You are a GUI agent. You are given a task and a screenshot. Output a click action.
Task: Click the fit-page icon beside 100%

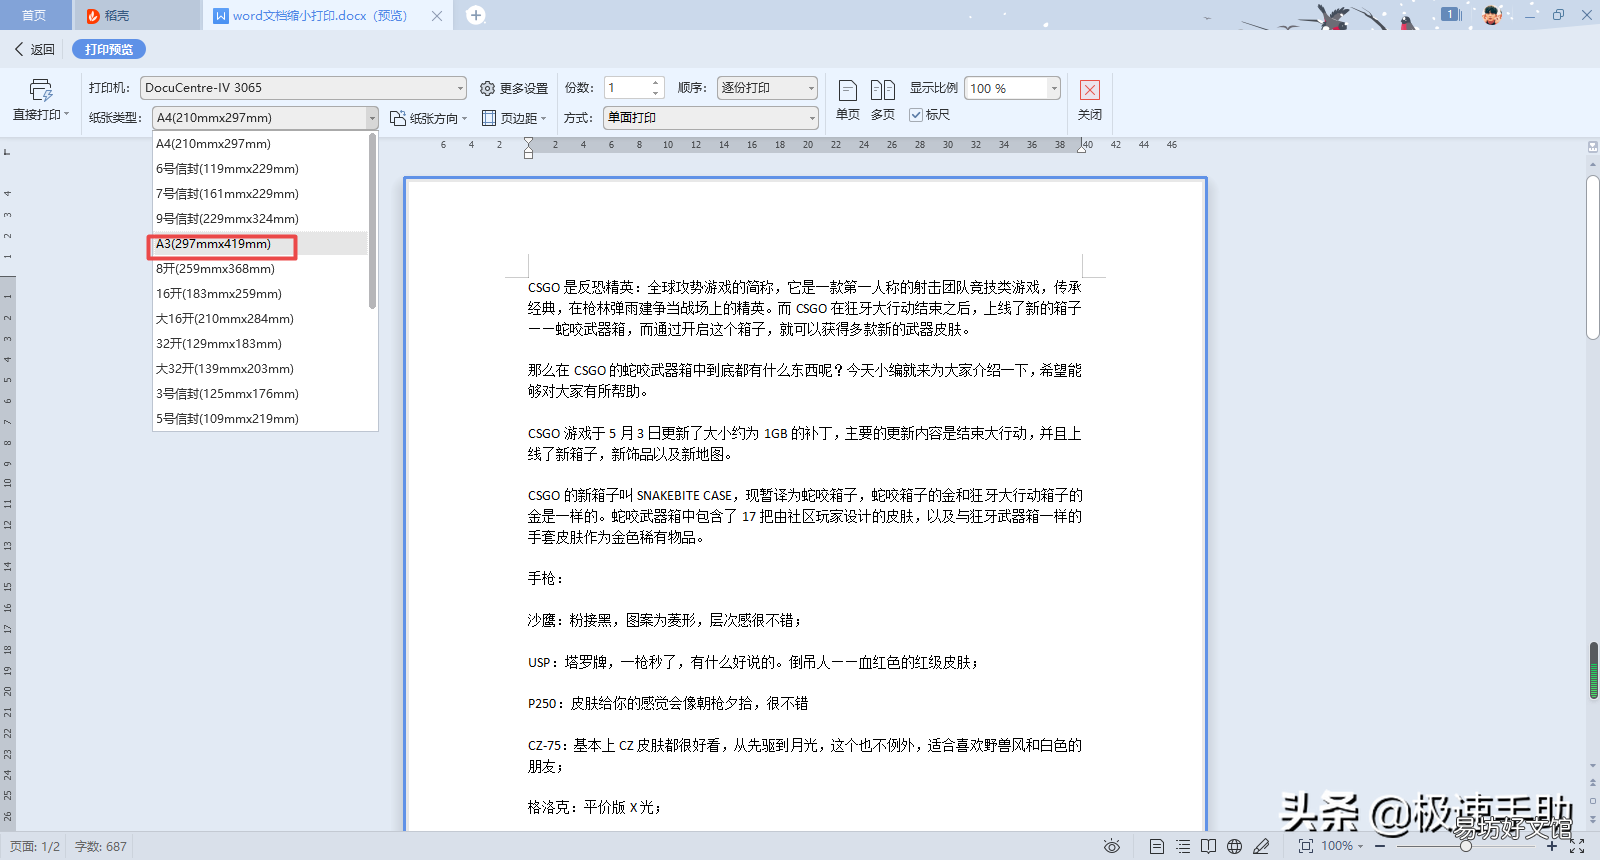[1306, 846]
